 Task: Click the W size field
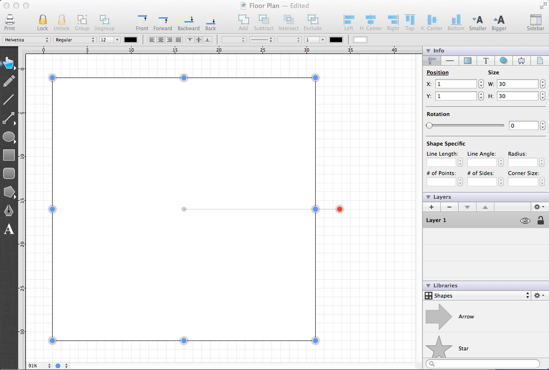tap(517, 84)
